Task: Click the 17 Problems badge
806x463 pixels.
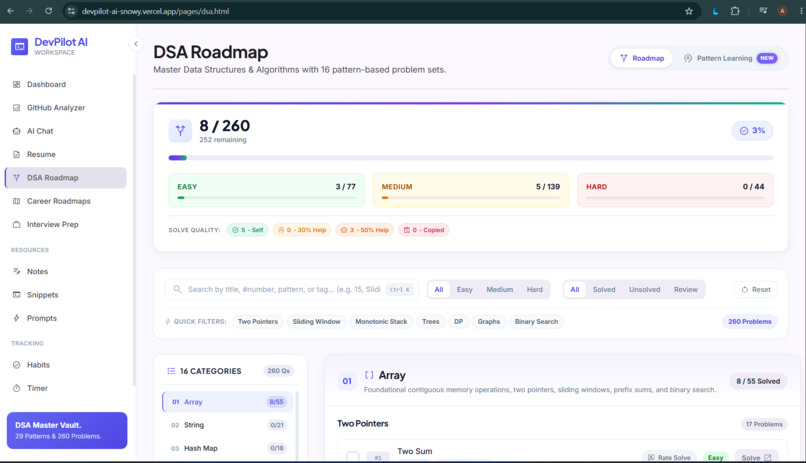Action: [x=764, y=424]
